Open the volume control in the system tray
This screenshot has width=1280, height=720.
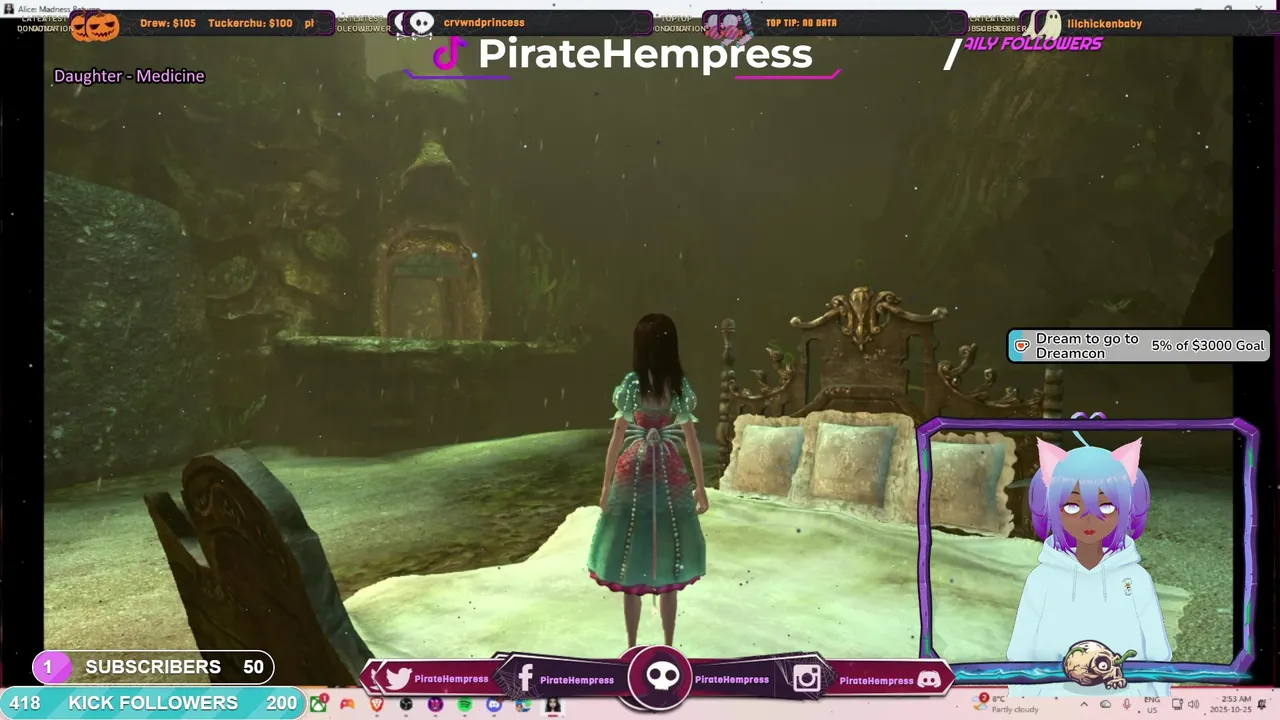(x=1193, y=704)
